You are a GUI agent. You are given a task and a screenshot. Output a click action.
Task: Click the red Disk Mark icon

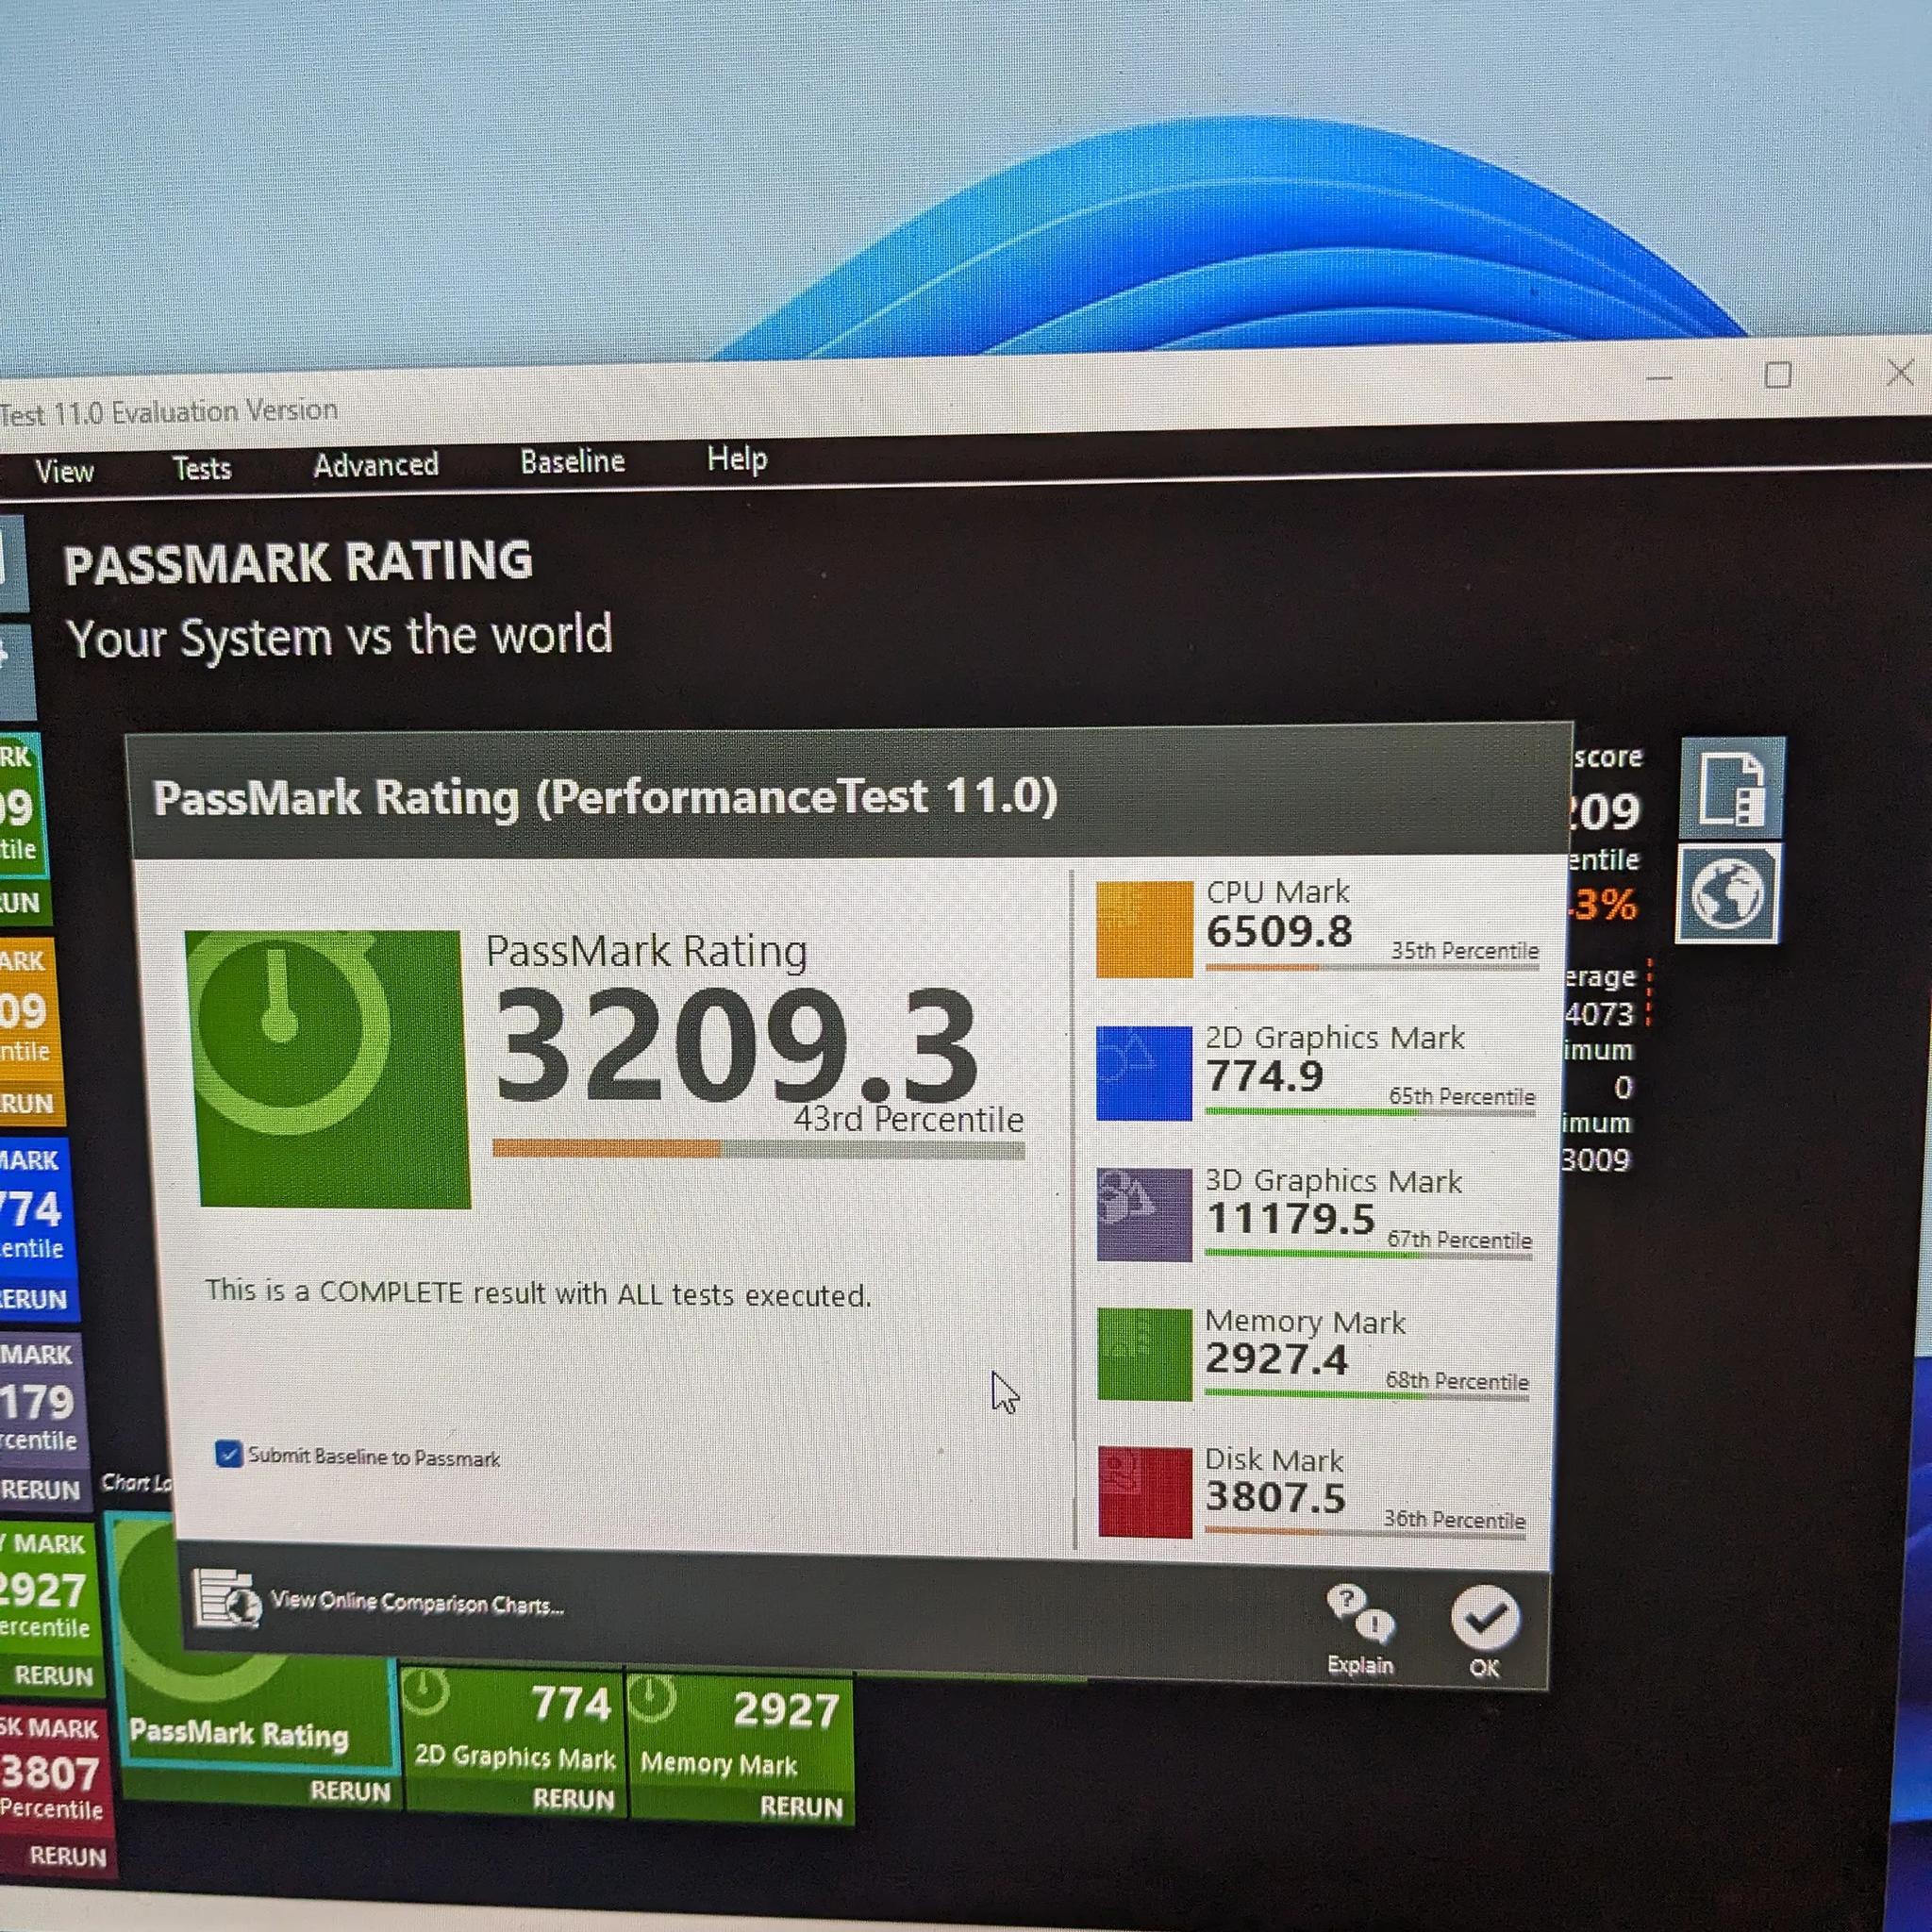point(1145,1492)
